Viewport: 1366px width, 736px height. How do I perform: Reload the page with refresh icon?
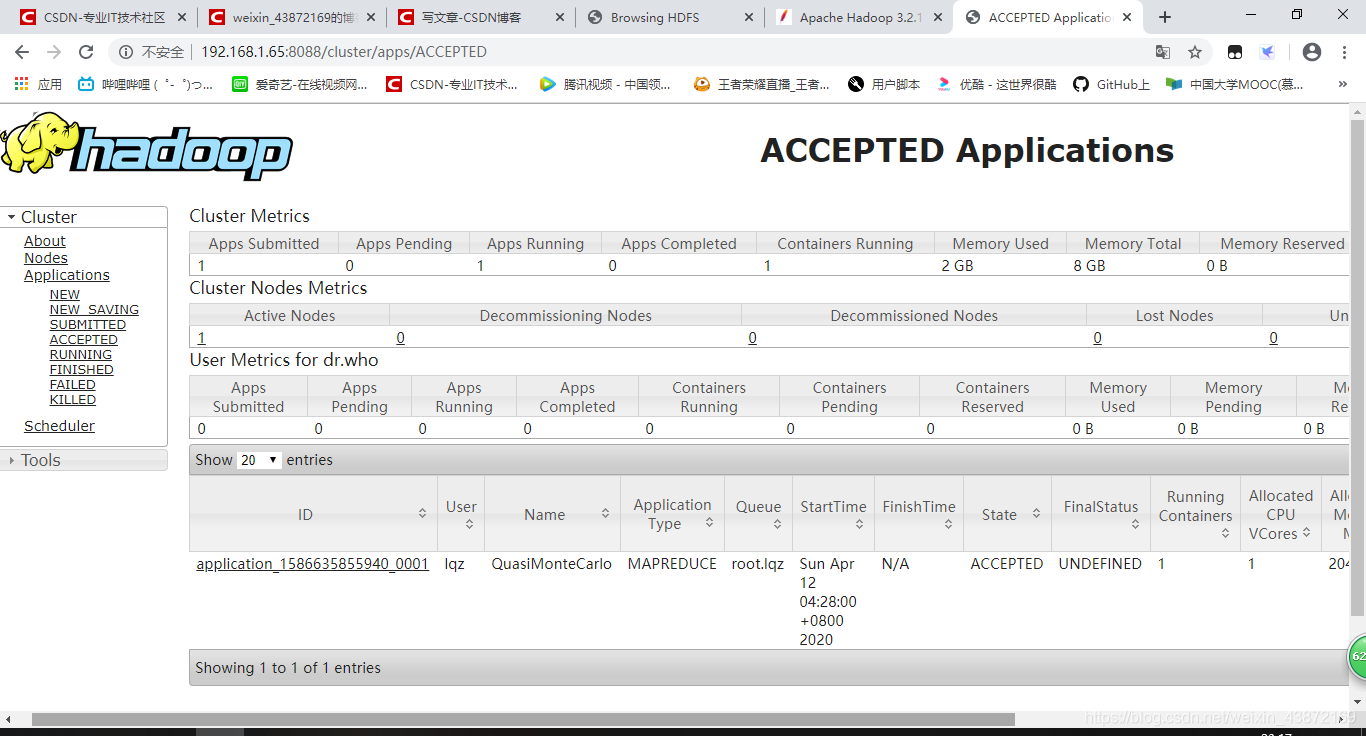click(86, 52)
